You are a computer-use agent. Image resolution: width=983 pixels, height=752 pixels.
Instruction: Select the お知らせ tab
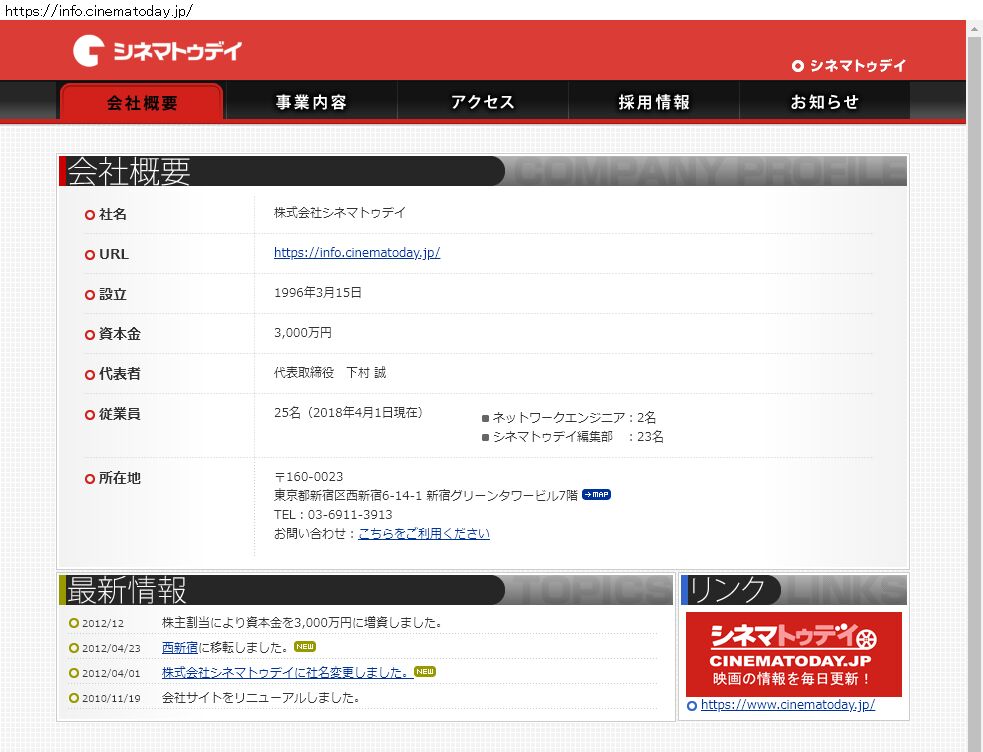(x=825, y=102)
